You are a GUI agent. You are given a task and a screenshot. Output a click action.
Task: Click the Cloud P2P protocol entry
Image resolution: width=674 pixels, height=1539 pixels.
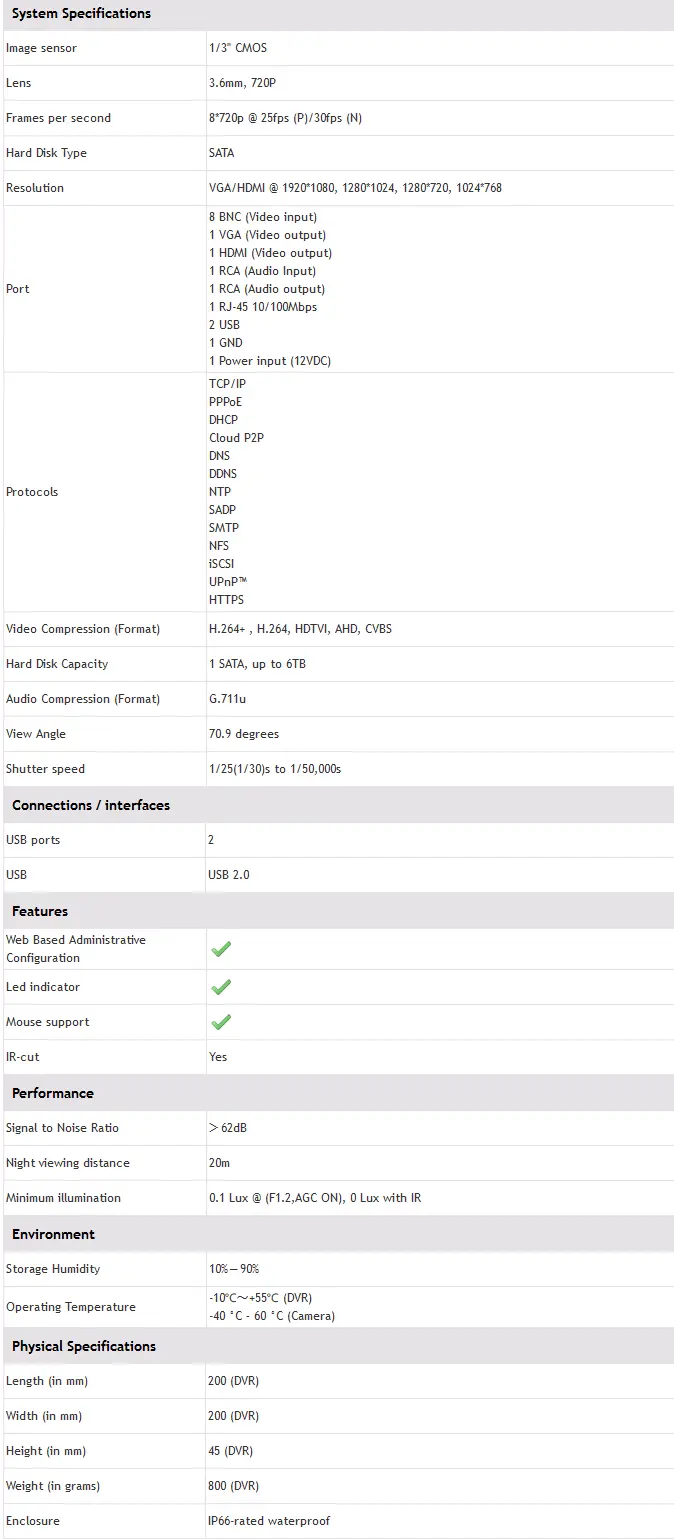click(x=236, y=438)
